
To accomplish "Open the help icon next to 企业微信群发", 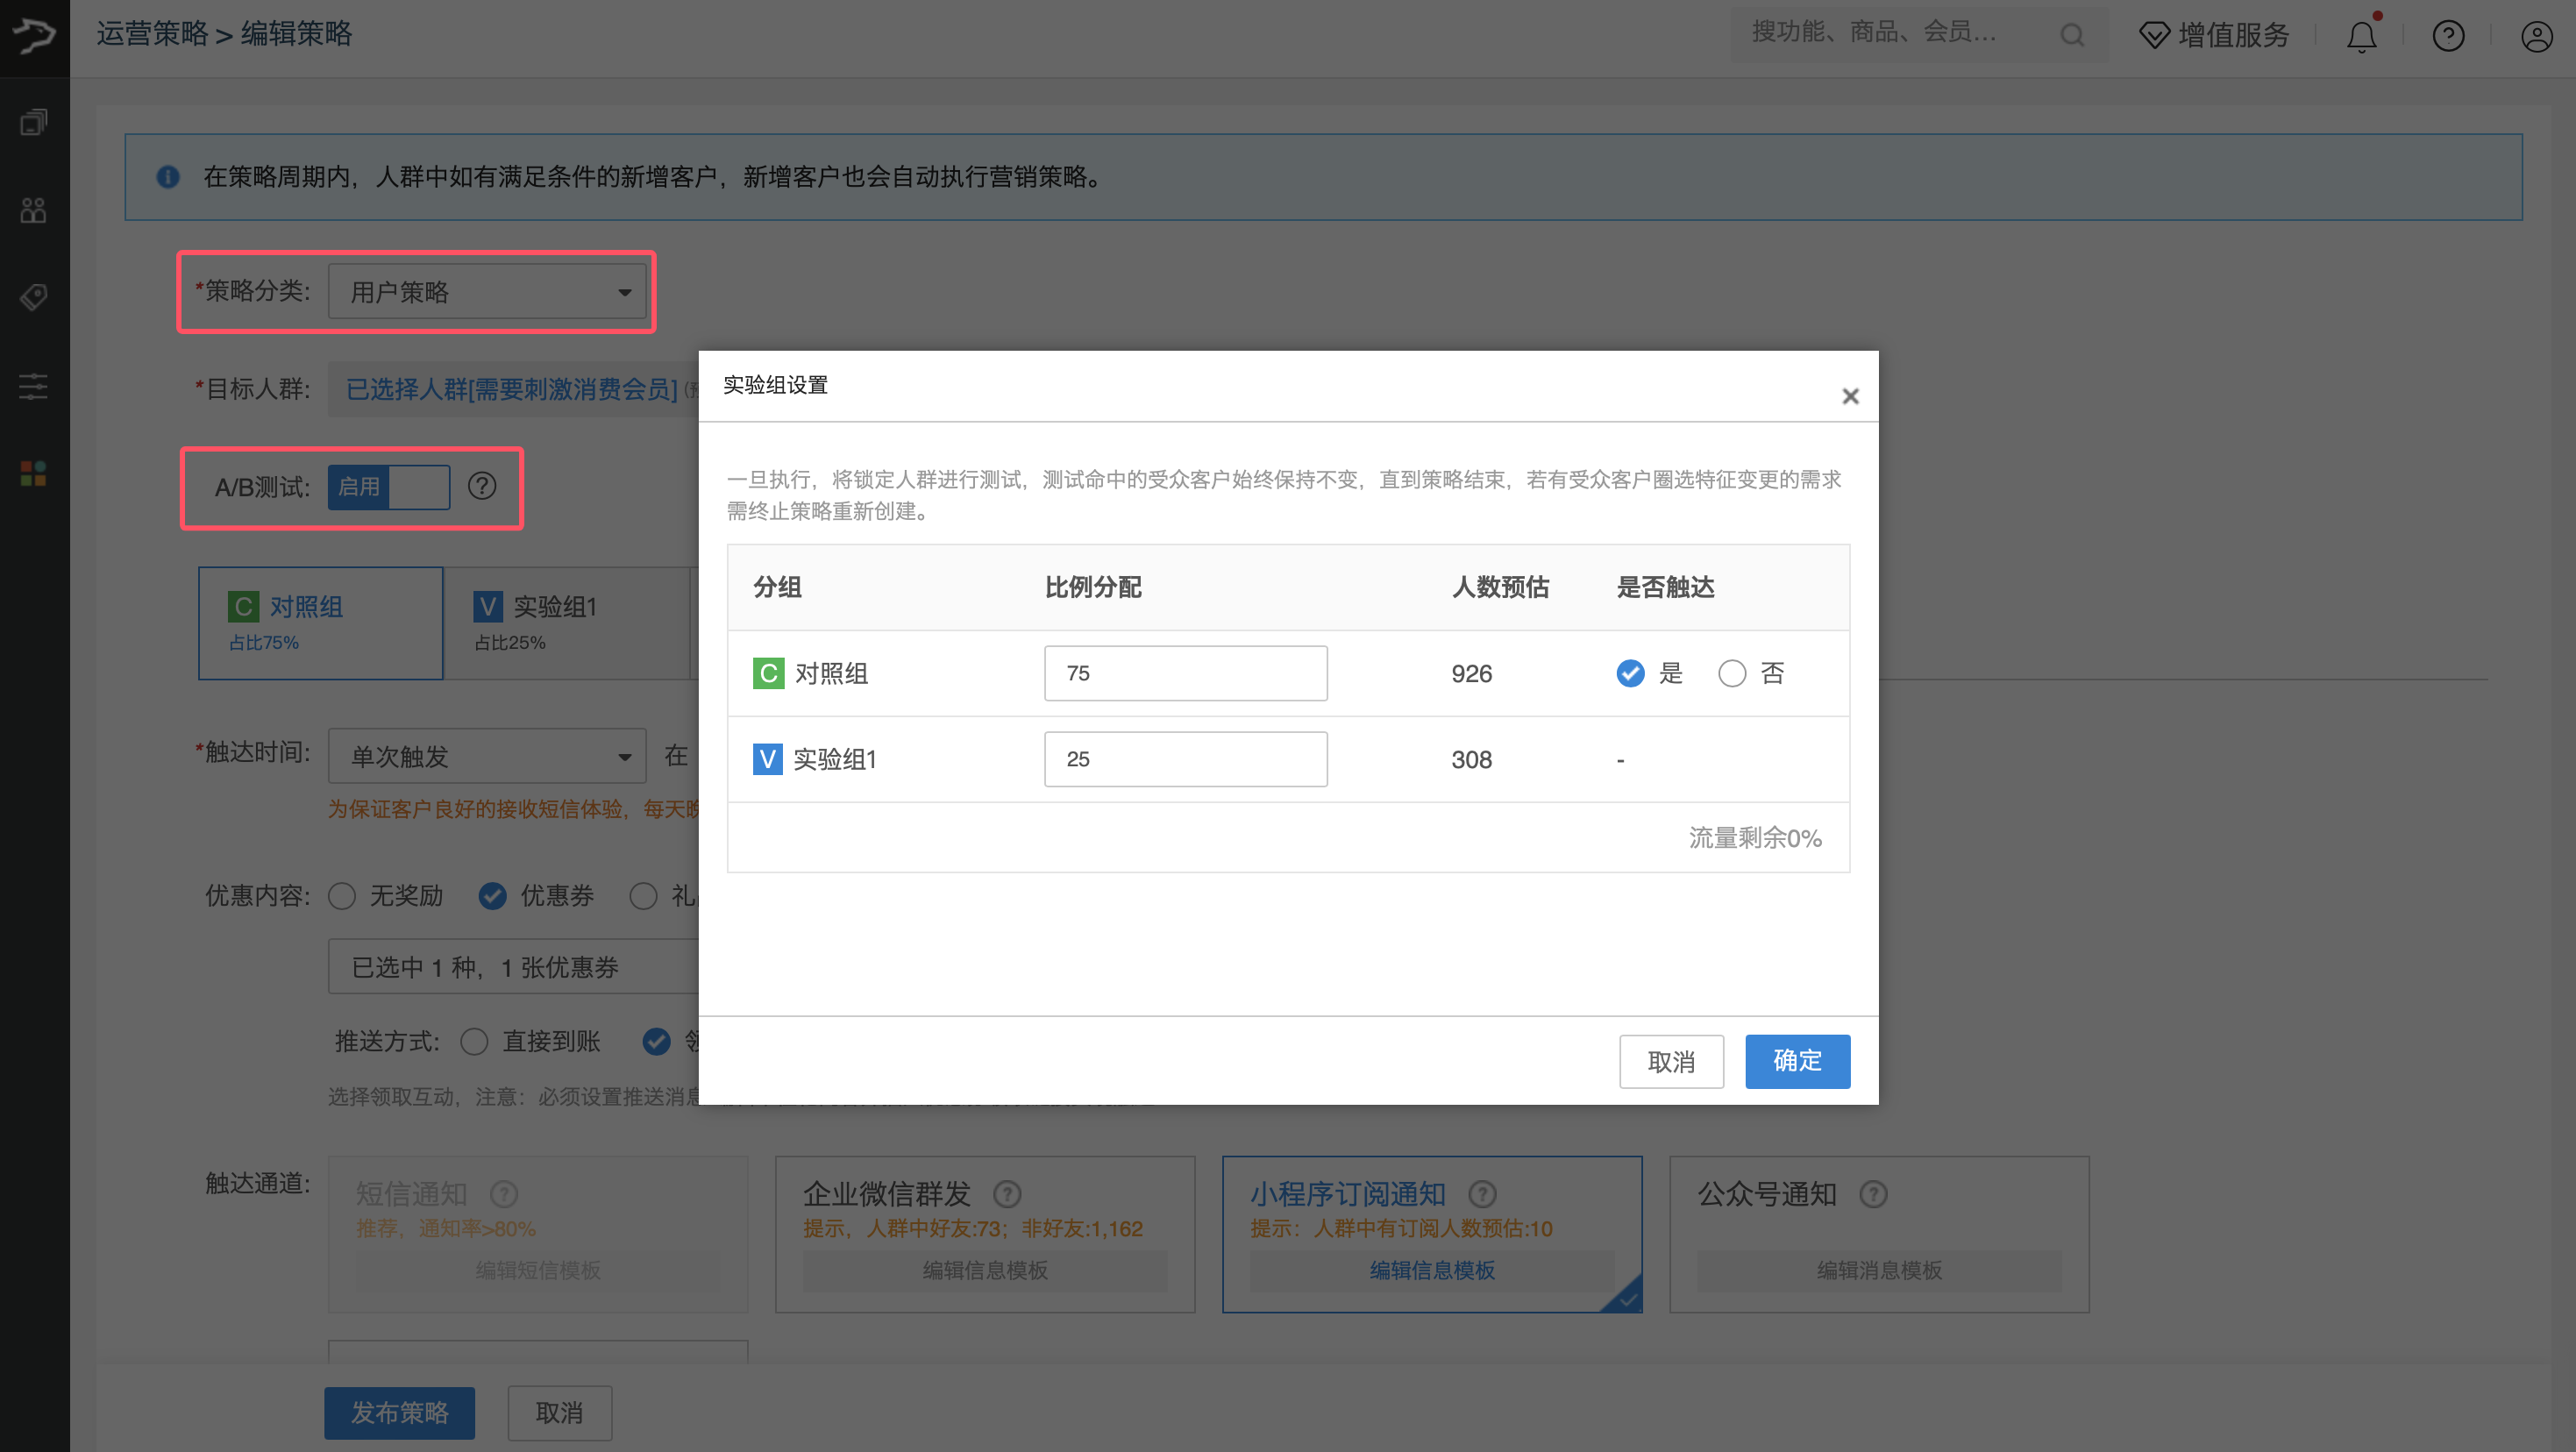I will pyautogui.click(x=1007, y=1194).
